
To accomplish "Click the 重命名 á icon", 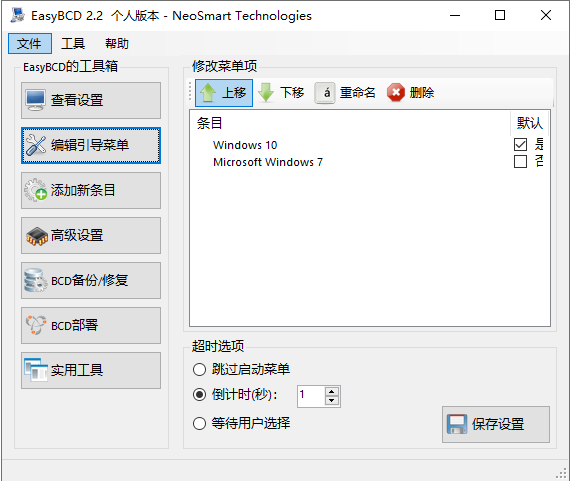I will pos(325,93).
